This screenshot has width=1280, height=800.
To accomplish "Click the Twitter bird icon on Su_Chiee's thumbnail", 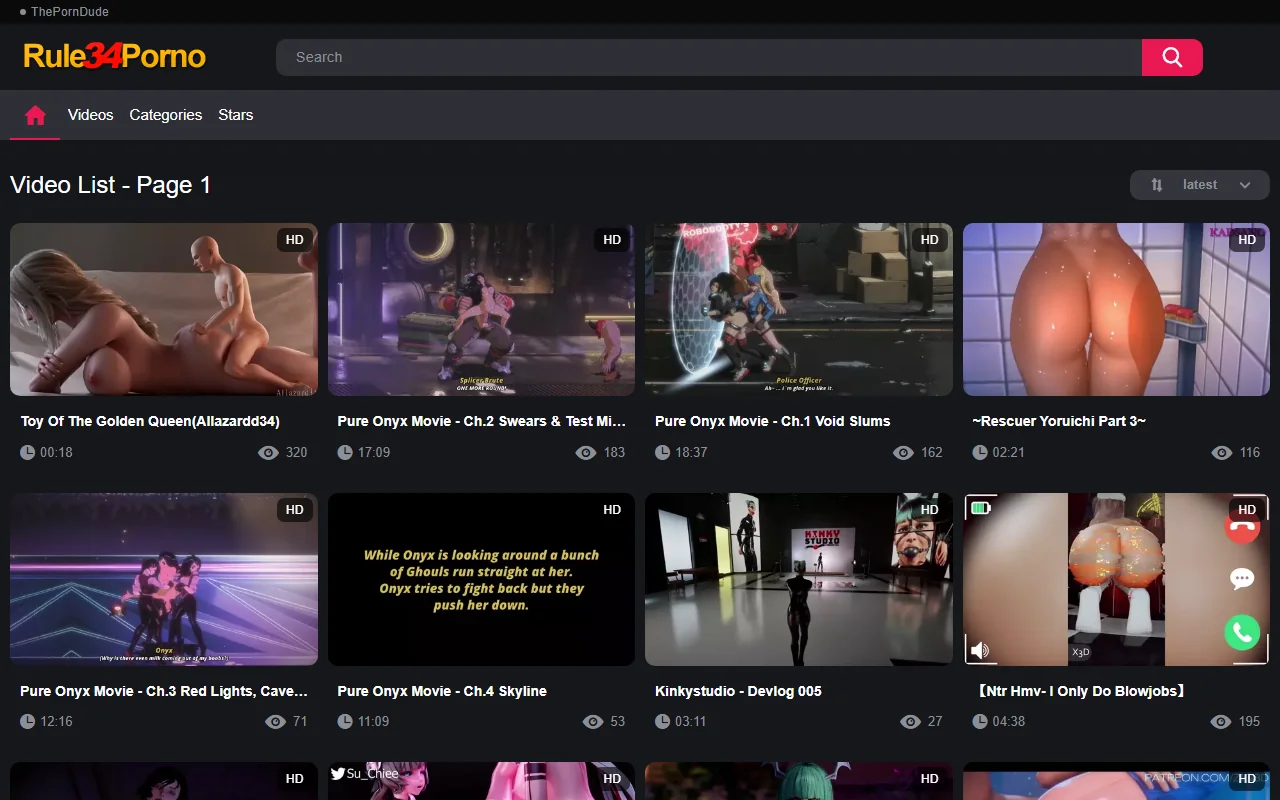I will tap(338, 772).
